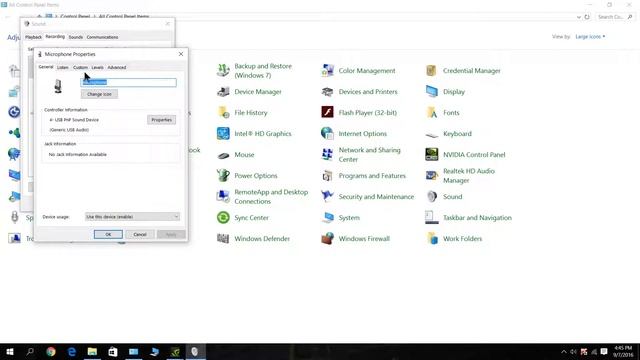Click the Search Control Panel box
The width and height of the screenshot is (640, 360).
click(x=615, y=17)
